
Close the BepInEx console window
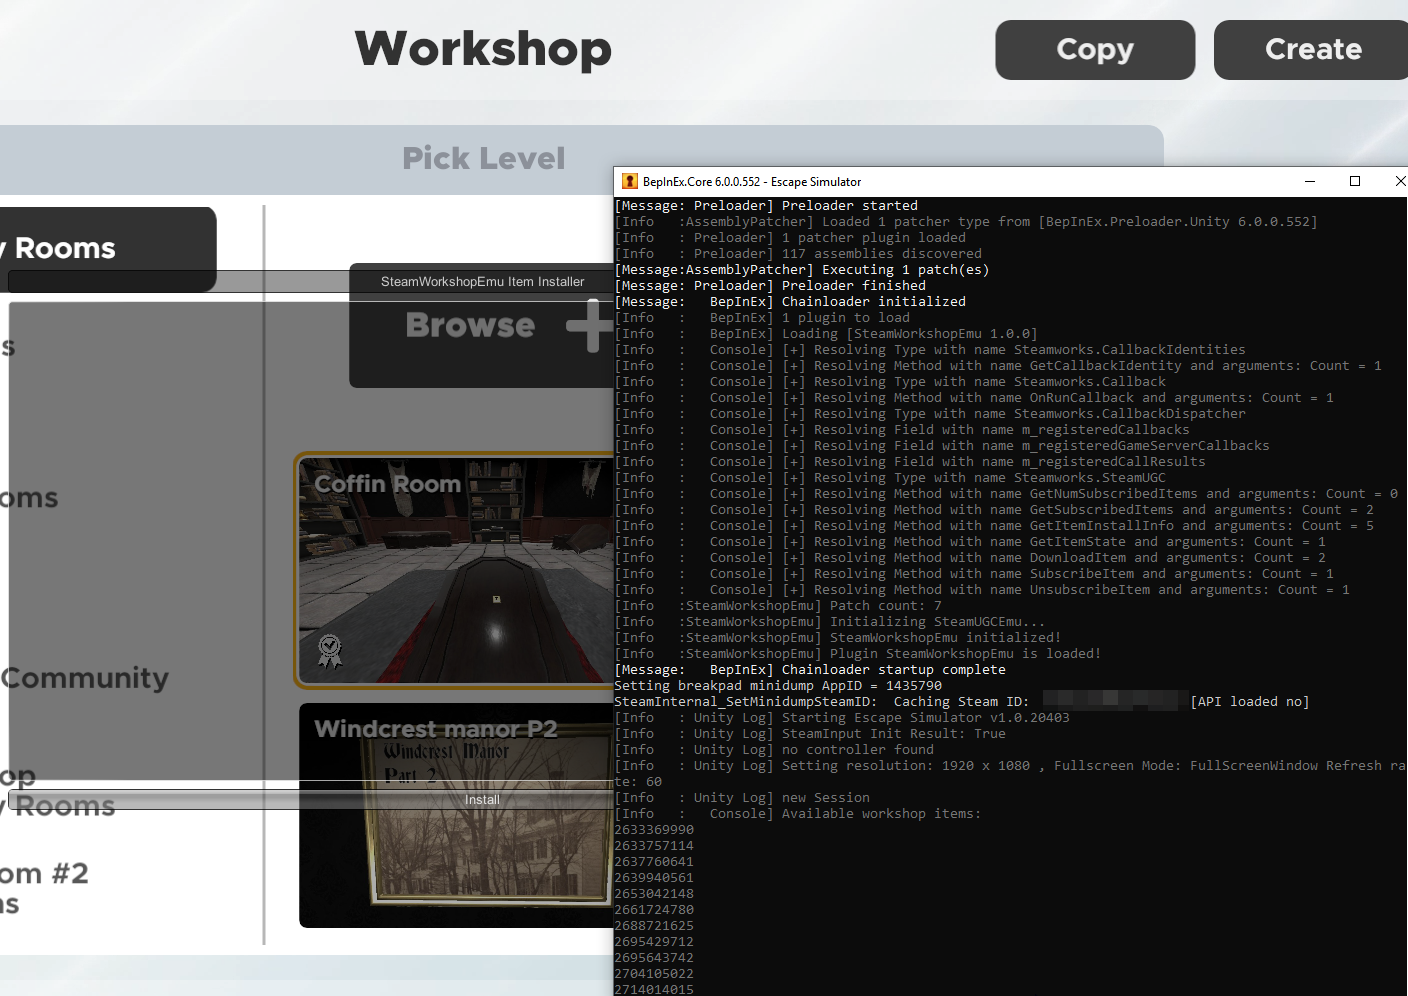1399,181
